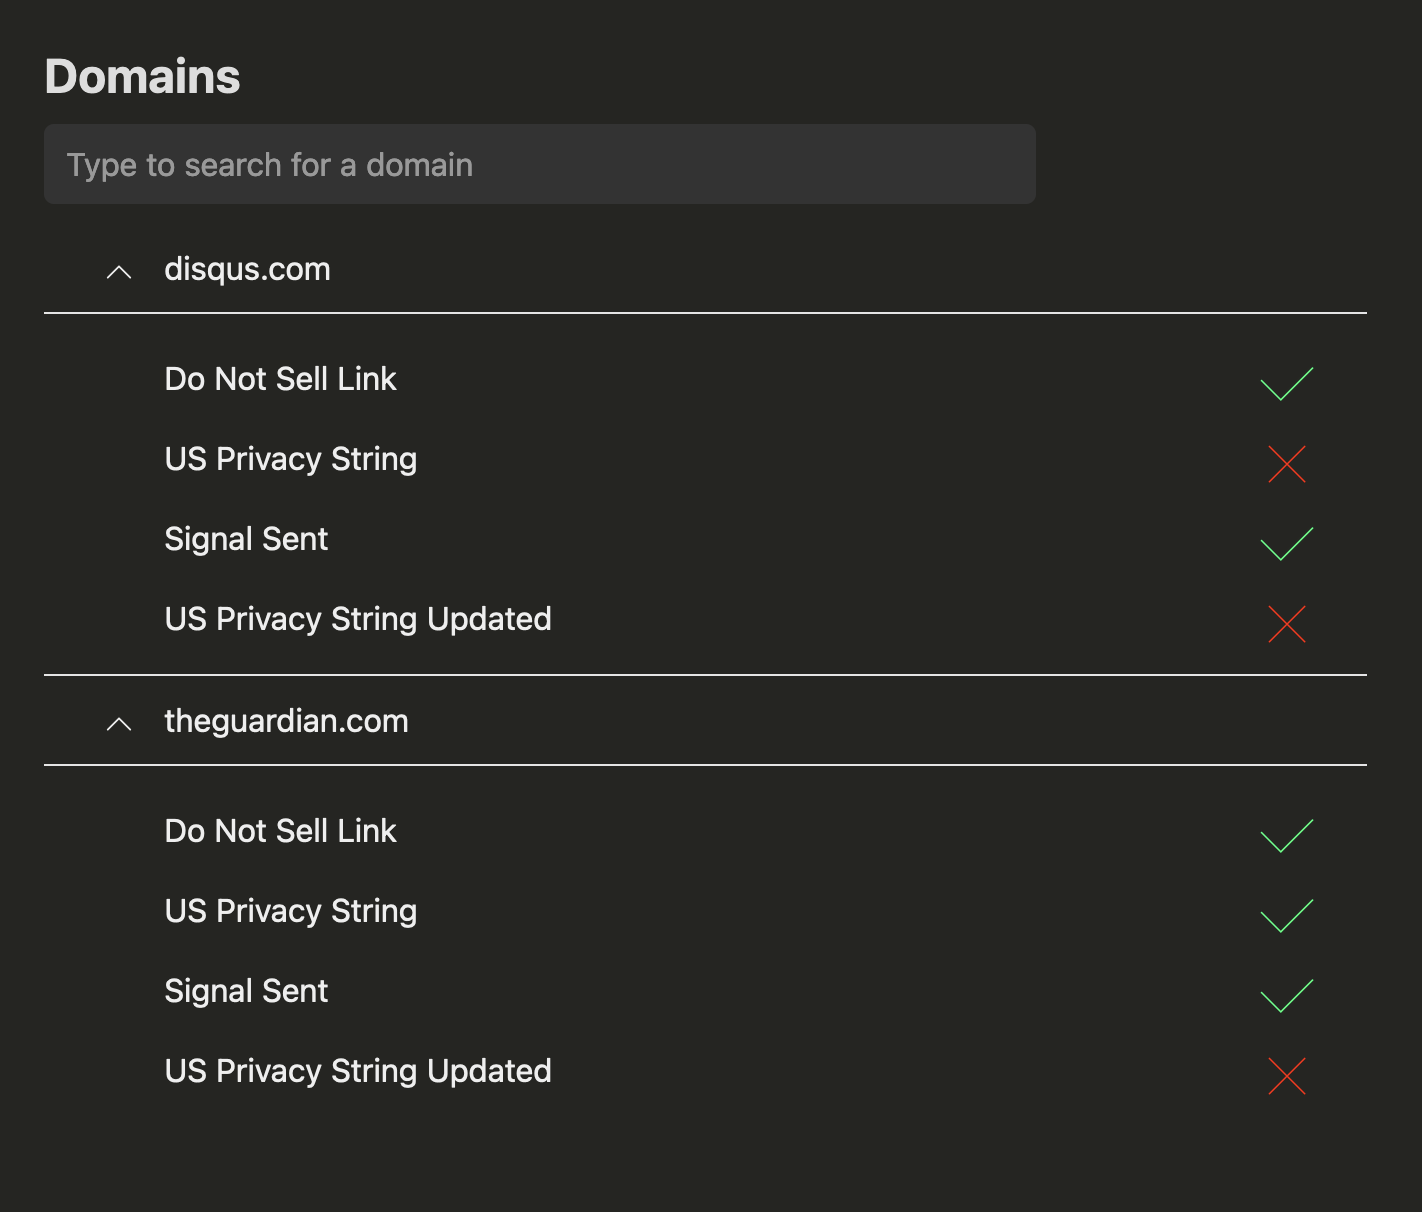Click the red X for disqus.com US Privacy String Updated
This screenshot has width=1422, height=1212.
pos(1286,623)
